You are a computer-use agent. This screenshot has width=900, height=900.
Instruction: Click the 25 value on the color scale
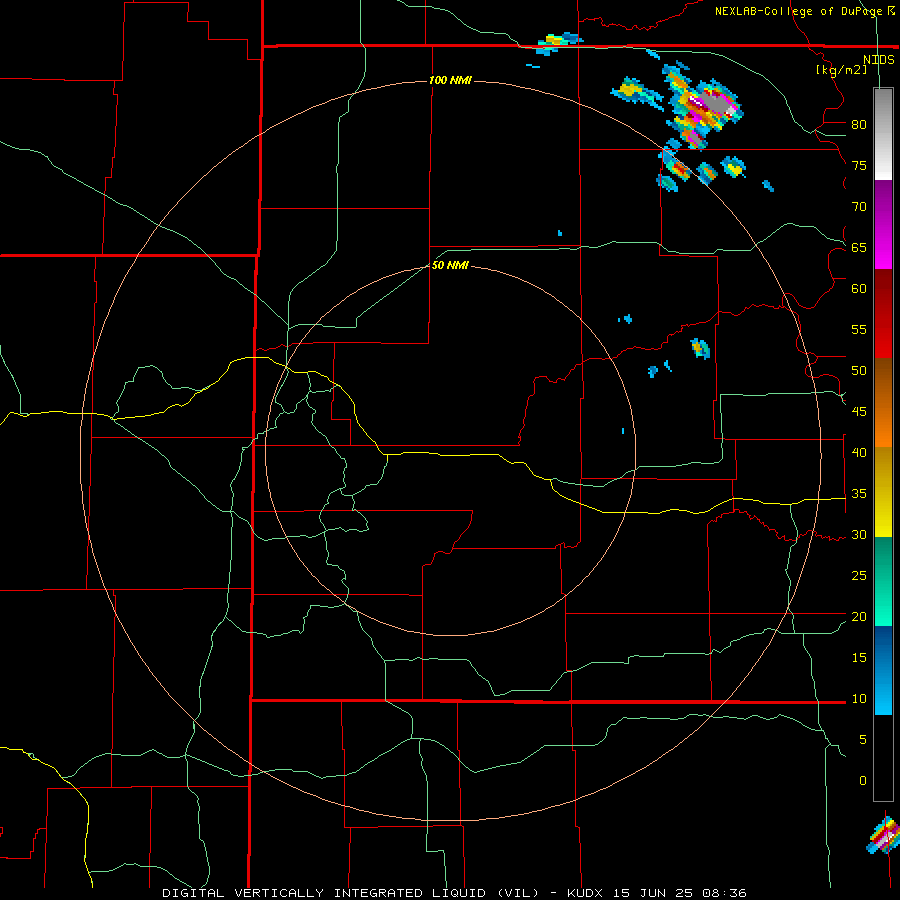pyautogui.click(x=859, y=576)
